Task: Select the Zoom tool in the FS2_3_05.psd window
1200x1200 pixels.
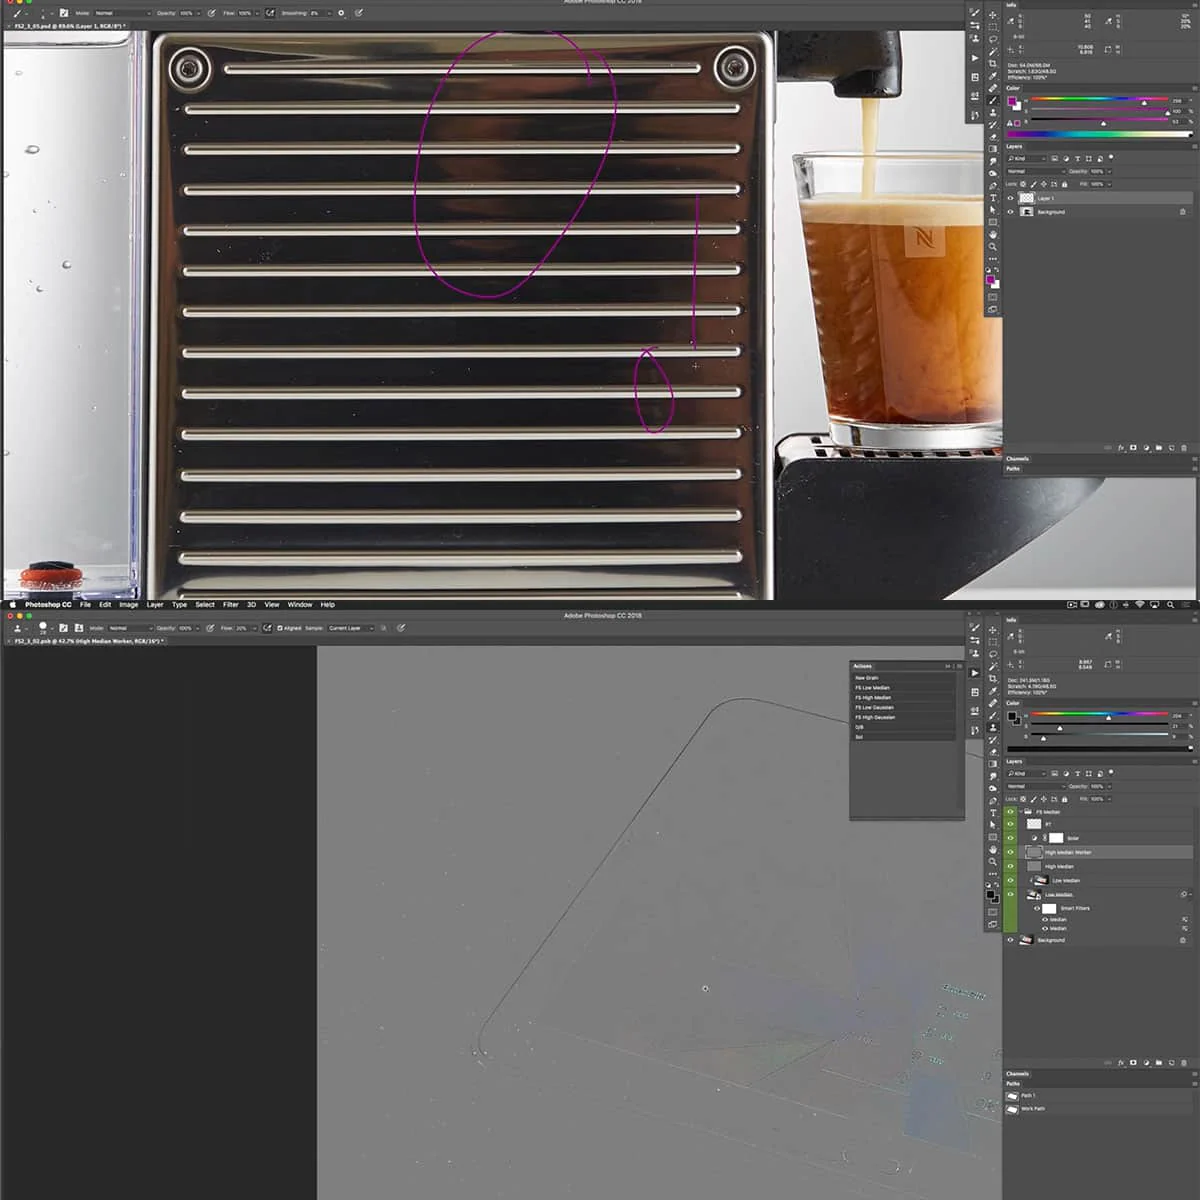Action: [992, 247]
